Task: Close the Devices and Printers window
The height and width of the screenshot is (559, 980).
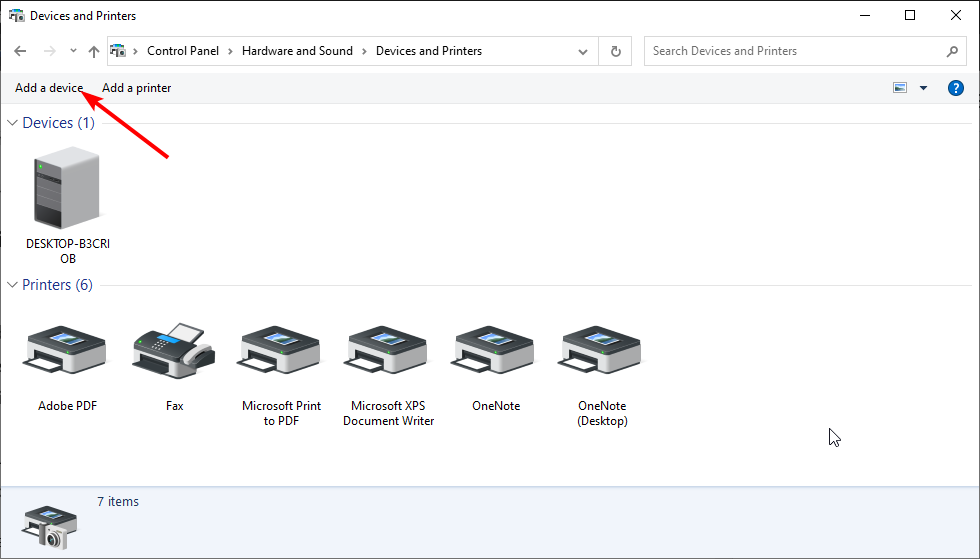Action: click(x=956, y=16)
